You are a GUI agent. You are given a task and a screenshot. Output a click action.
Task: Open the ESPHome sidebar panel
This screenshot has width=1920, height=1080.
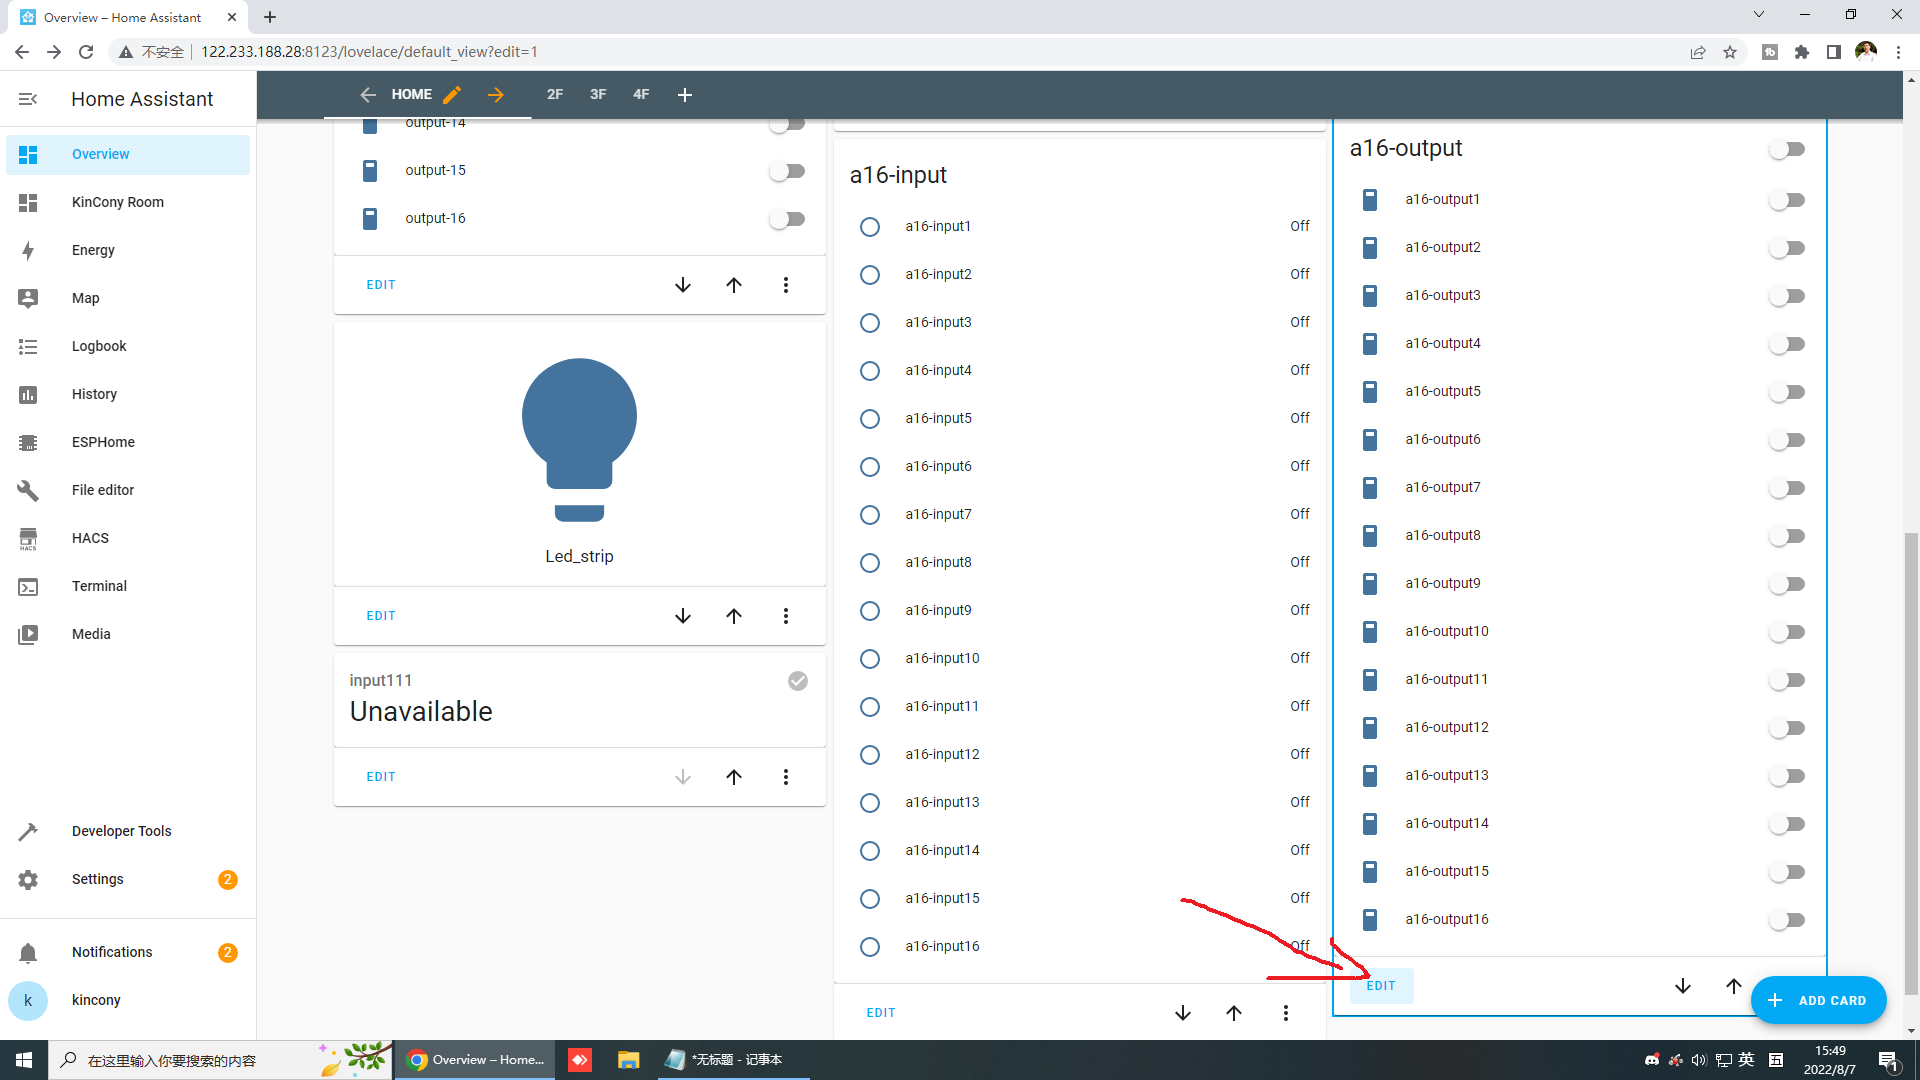coord(103,442)
